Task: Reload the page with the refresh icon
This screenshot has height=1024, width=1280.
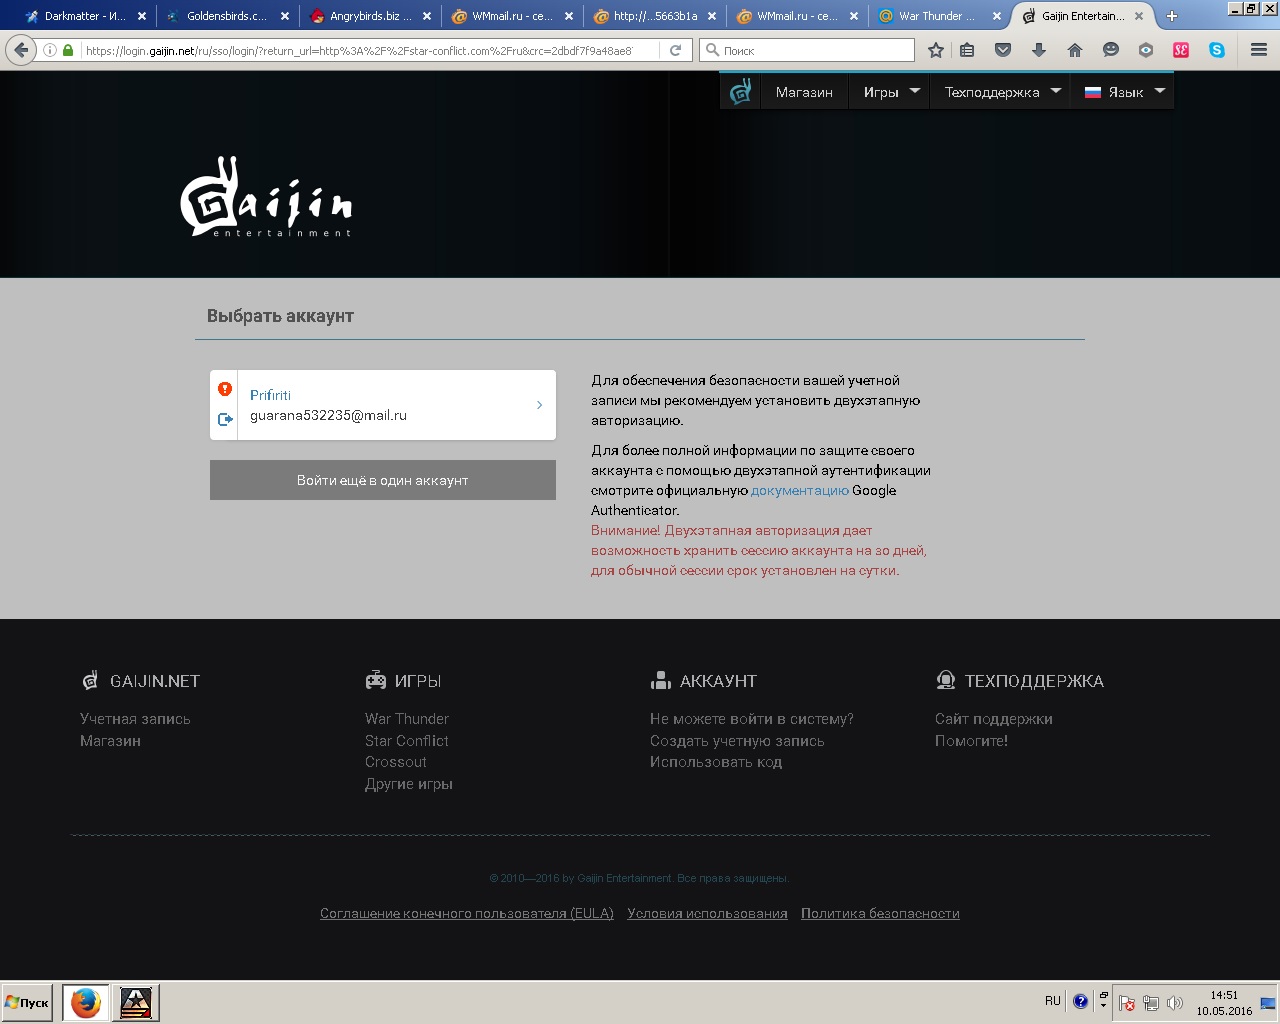Action: pyautogui.click(x=676, y=50)
